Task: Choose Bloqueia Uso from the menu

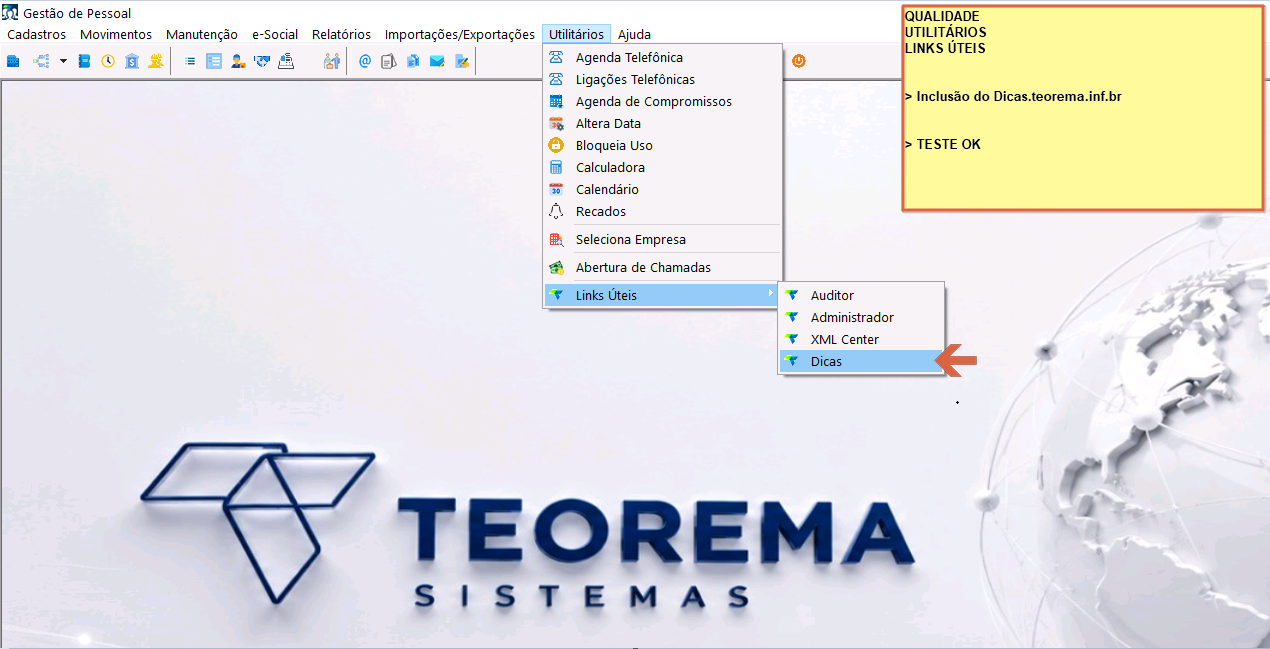Action: (662, 145)
